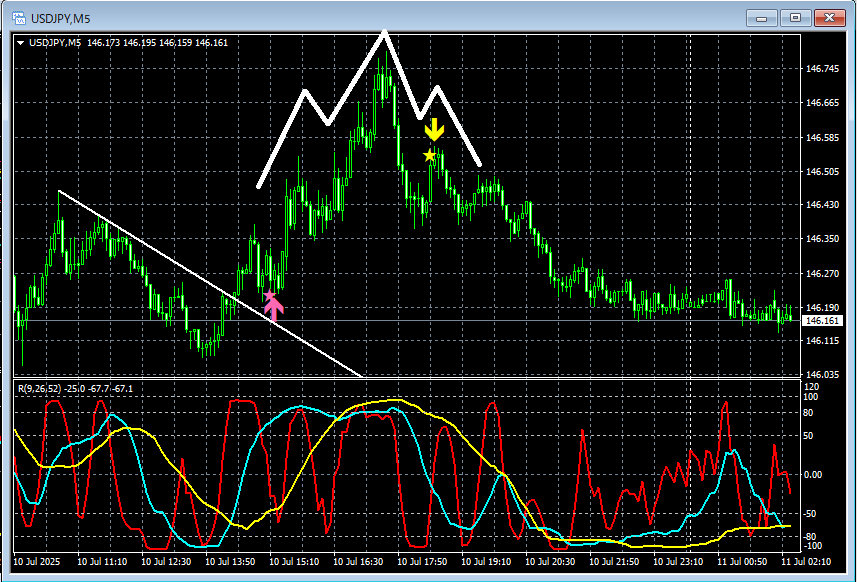Click the 146.585 price scale label
858x582 pixels.
pos(822,137)
